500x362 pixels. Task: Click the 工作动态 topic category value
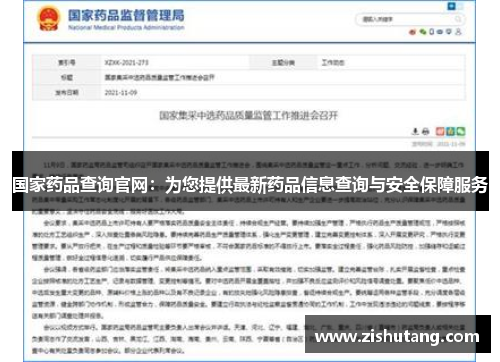333,62
